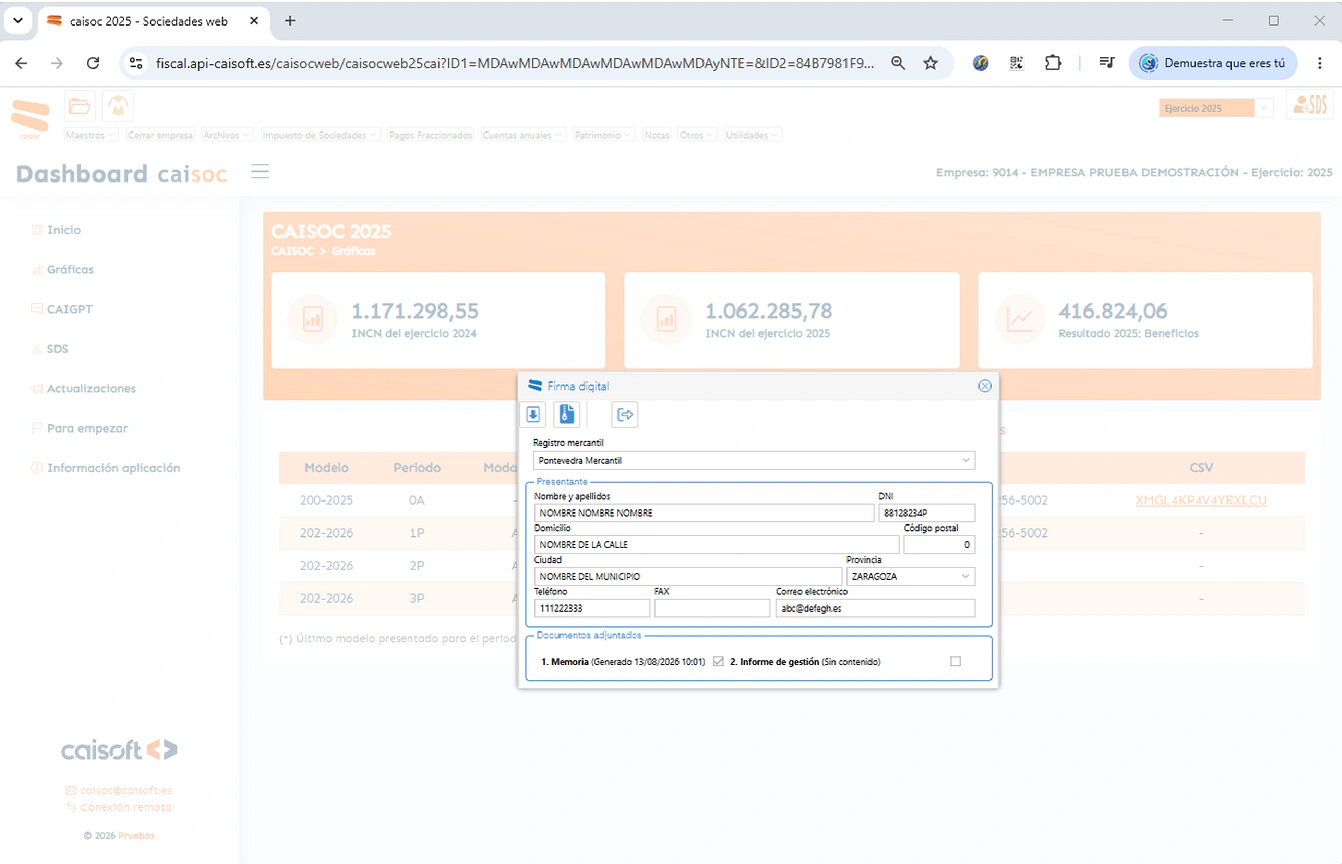Image resolution: width=1342 pixels, height=864 pixels.
Task: Click the Correo electrónico input field
Action: click(875, 608)
